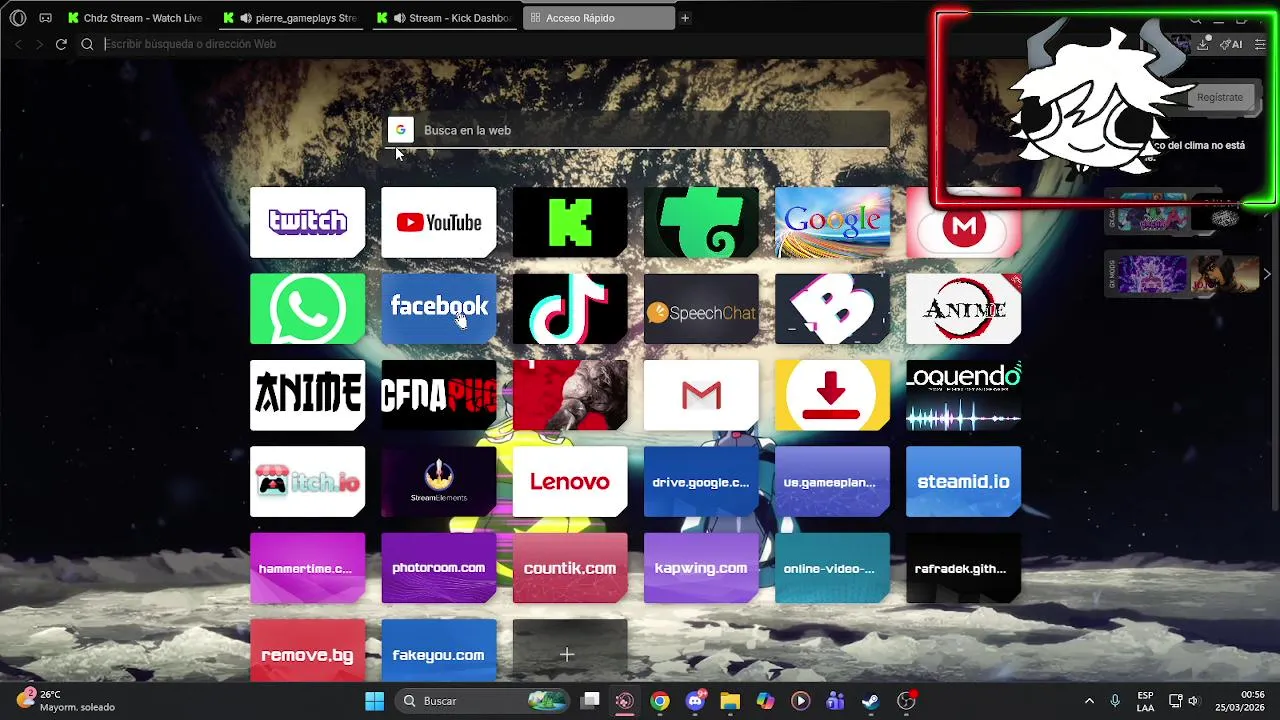Open the Lenovo speed dial tile
The height and width of the screenshot is (720, 1280).
570,482
